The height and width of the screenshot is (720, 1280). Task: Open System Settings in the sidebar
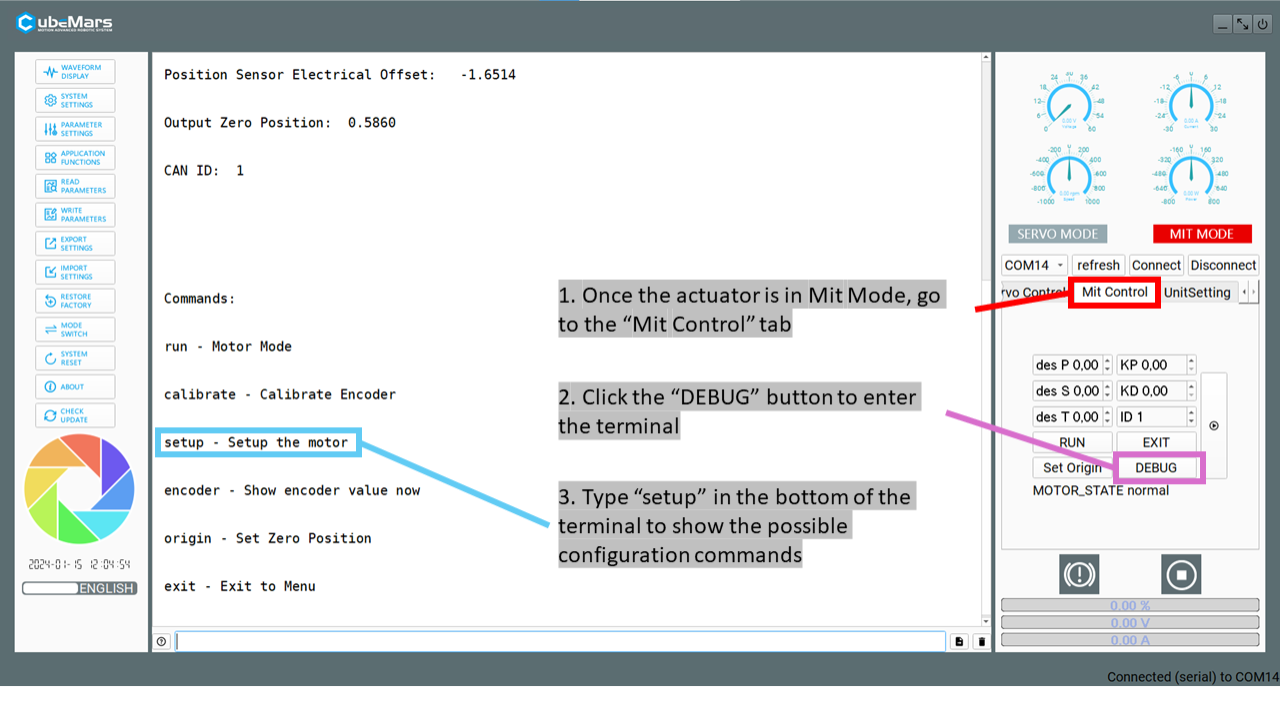coord(75,100)
